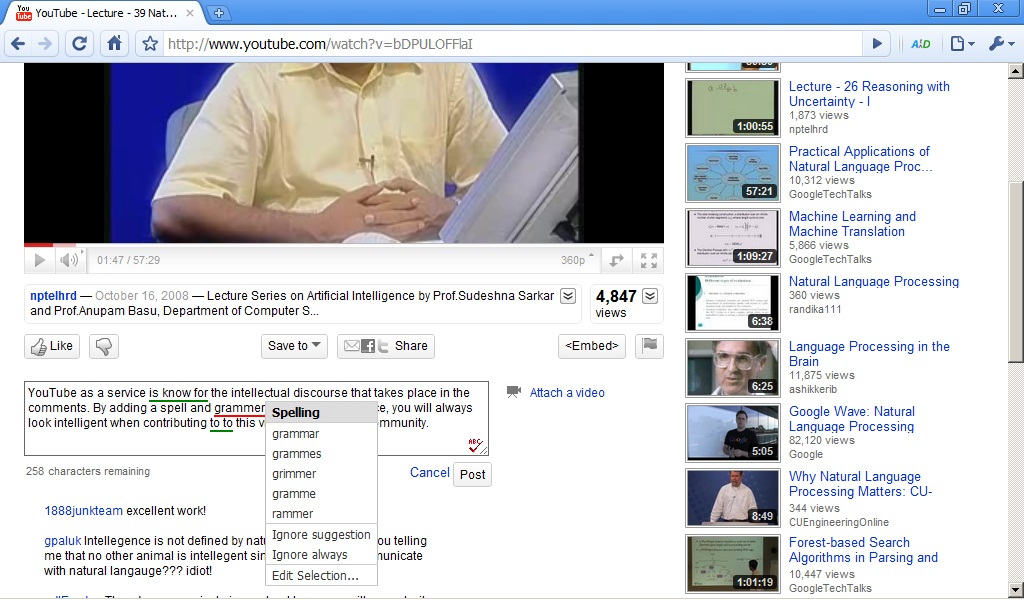
Task: Expand the view count statistics
Action: (650, 296)
